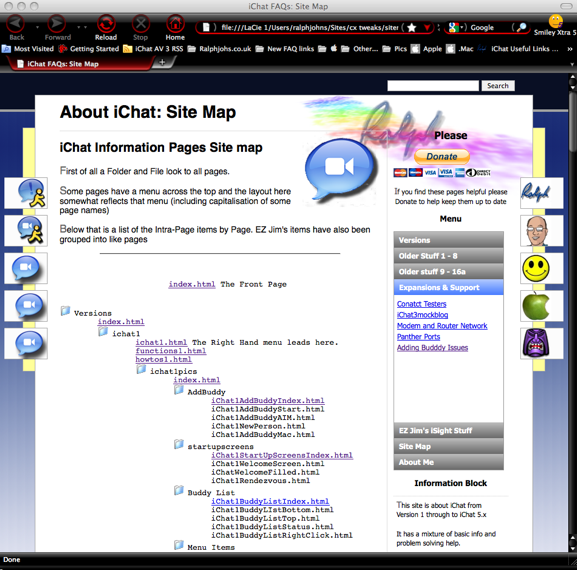Open the Other... bookmark folder

pyautogui.click(x=360, y=49)
